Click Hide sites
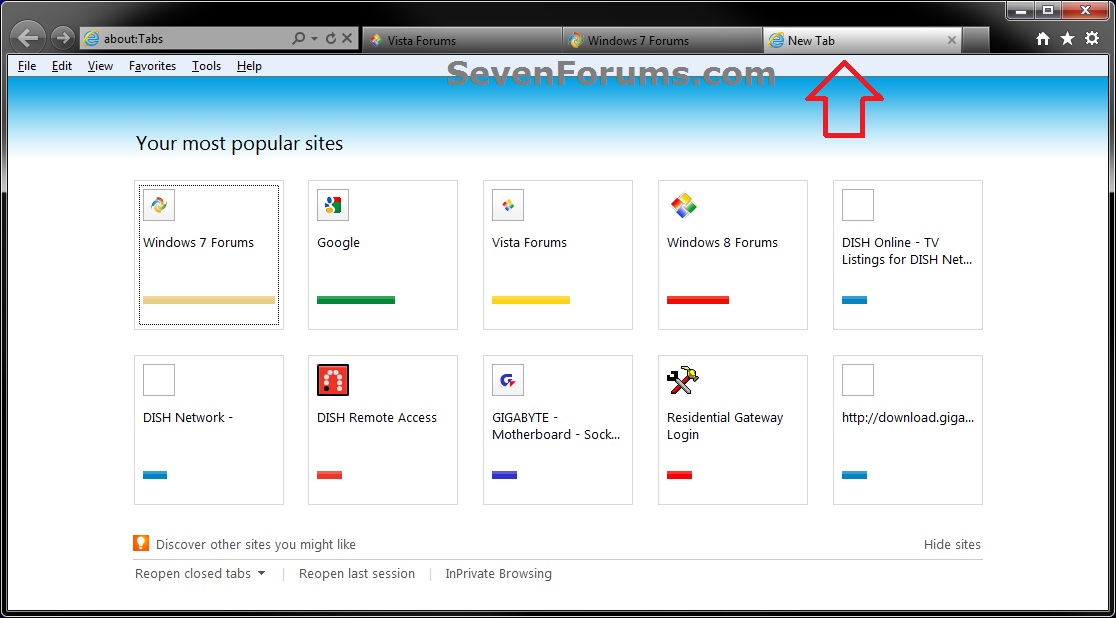 952,545
